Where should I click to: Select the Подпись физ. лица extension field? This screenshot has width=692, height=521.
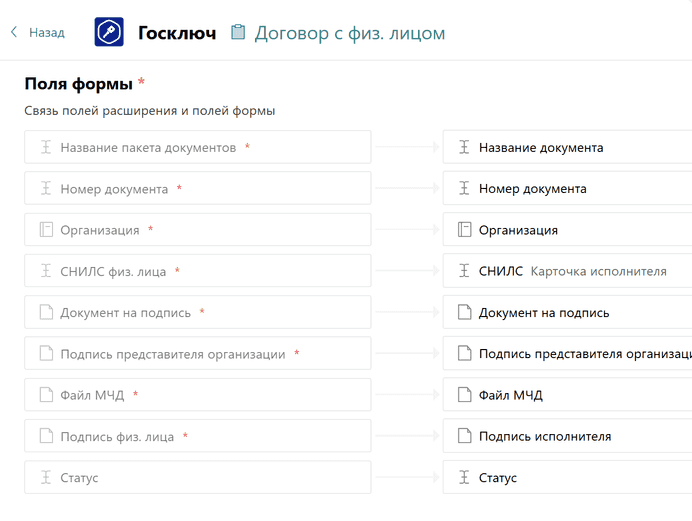pos(198,436)
